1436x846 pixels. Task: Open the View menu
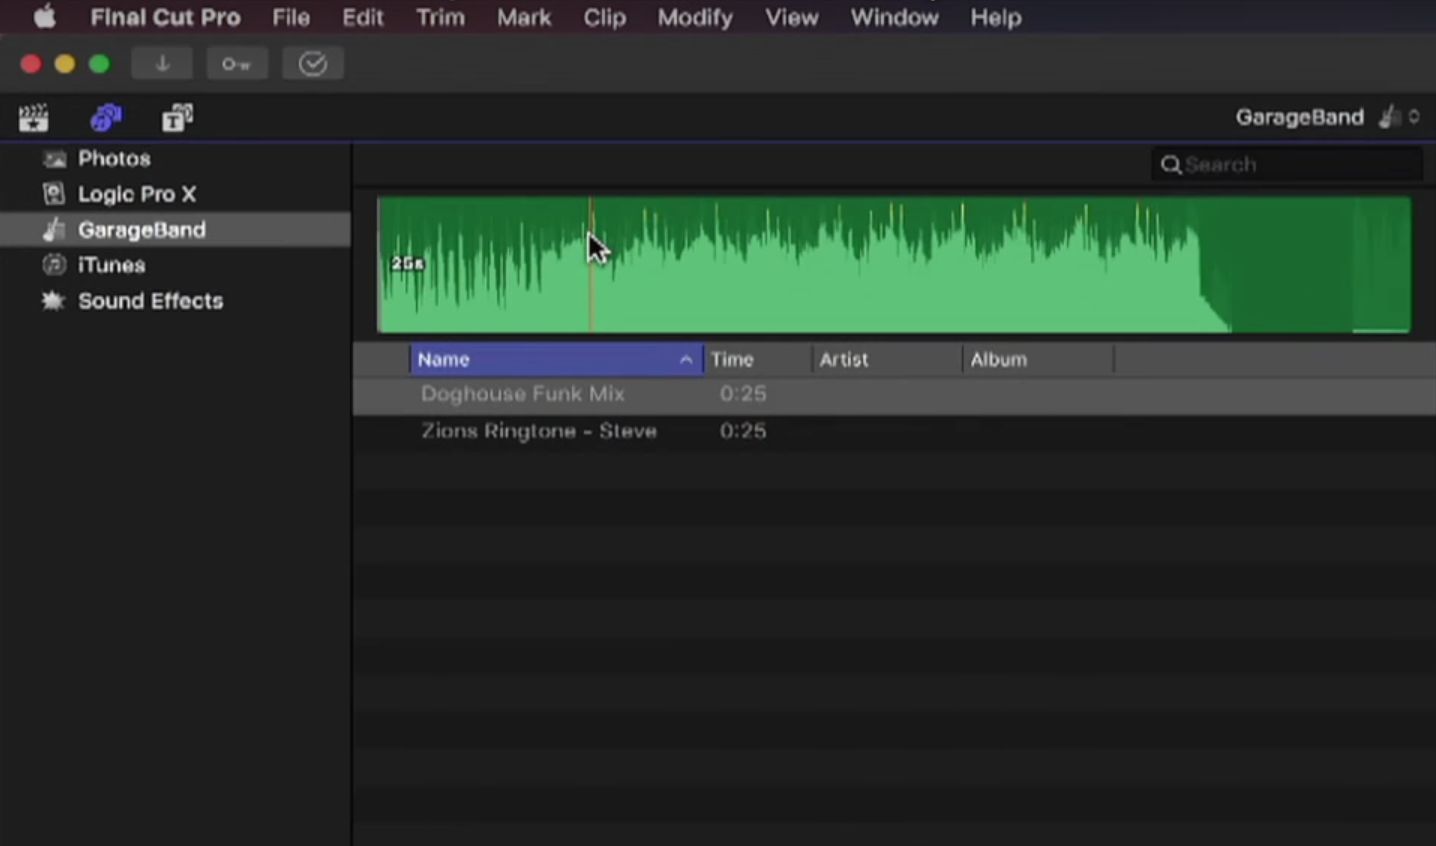[x=791, y=17]
